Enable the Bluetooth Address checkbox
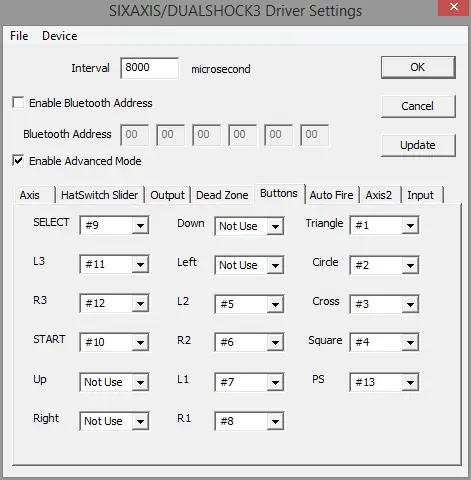 pyautogui.click(x=18, y=102)
